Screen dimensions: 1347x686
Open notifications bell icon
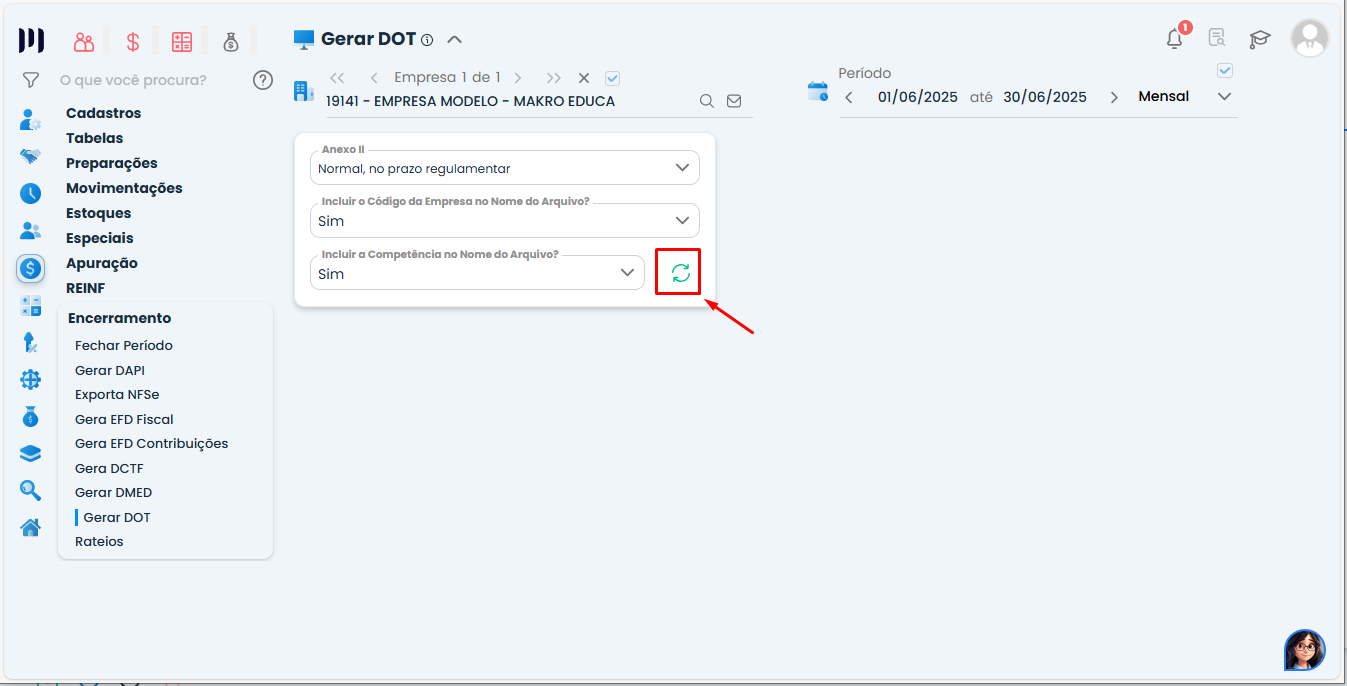click(x=1175, y=39)
